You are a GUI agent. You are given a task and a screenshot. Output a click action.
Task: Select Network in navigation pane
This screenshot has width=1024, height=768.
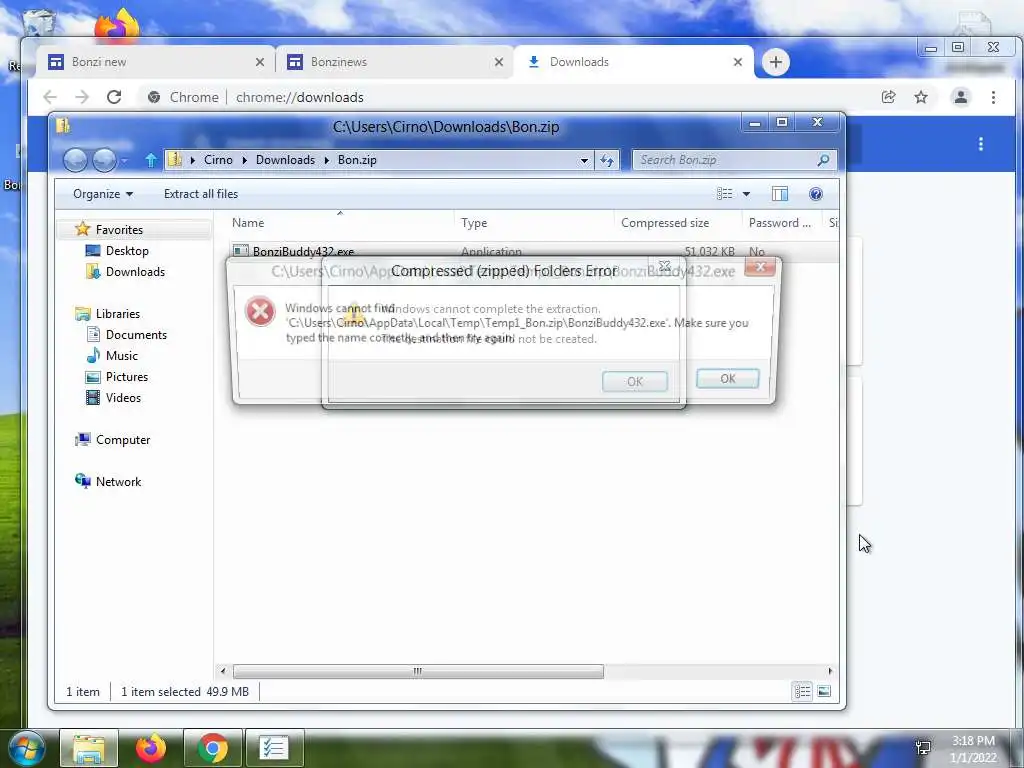(118, 481)
